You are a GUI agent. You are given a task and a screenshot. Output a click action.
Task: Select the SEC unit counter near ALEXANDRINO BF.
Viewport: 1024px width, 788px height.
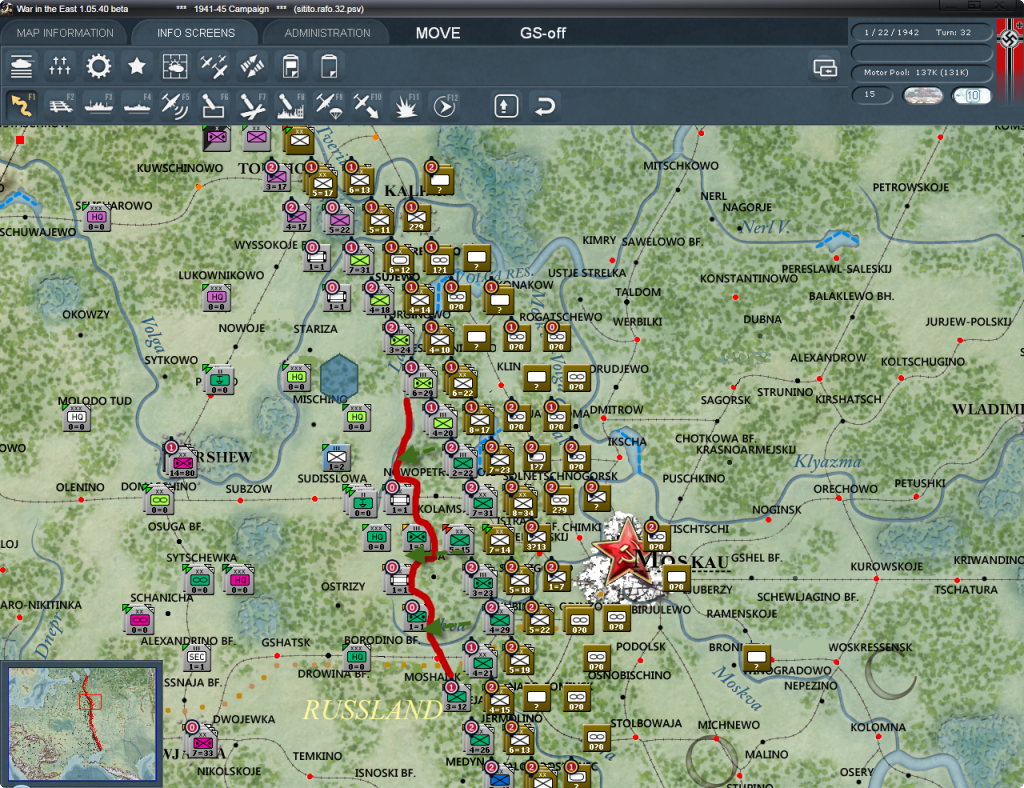point(197,658)
